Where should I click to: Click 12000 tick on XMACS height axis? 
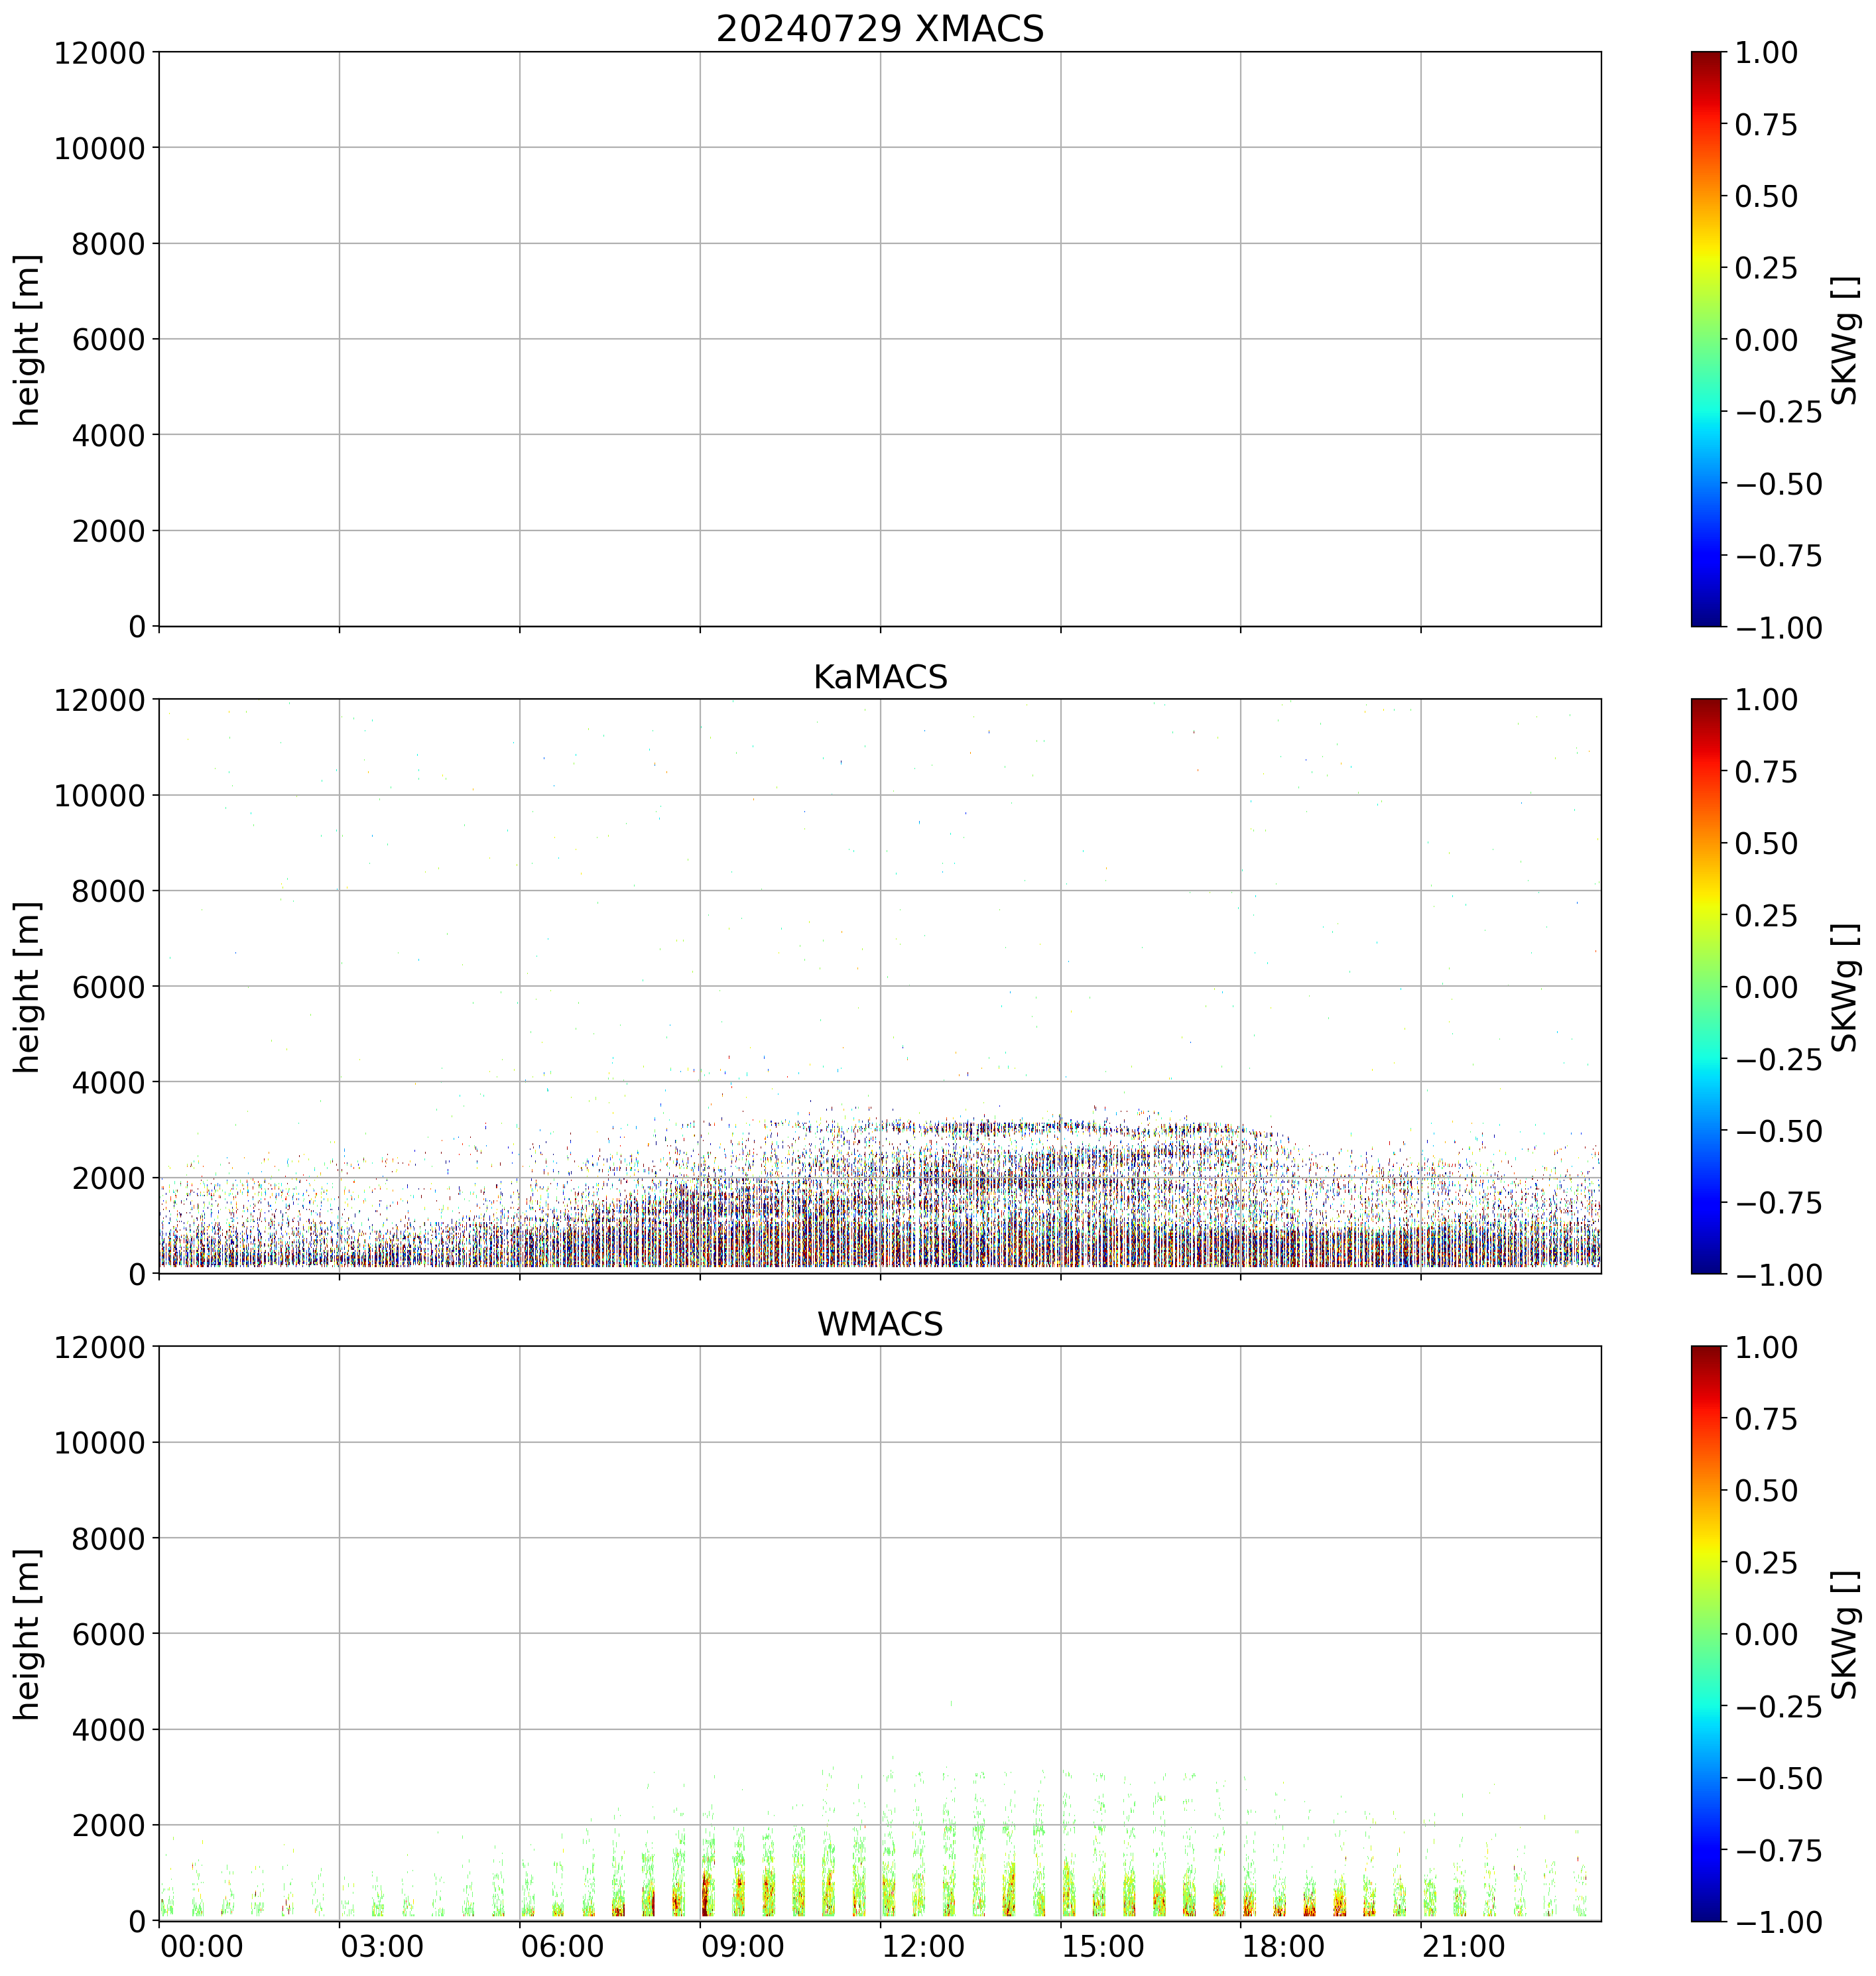click(x=99, y=52)
